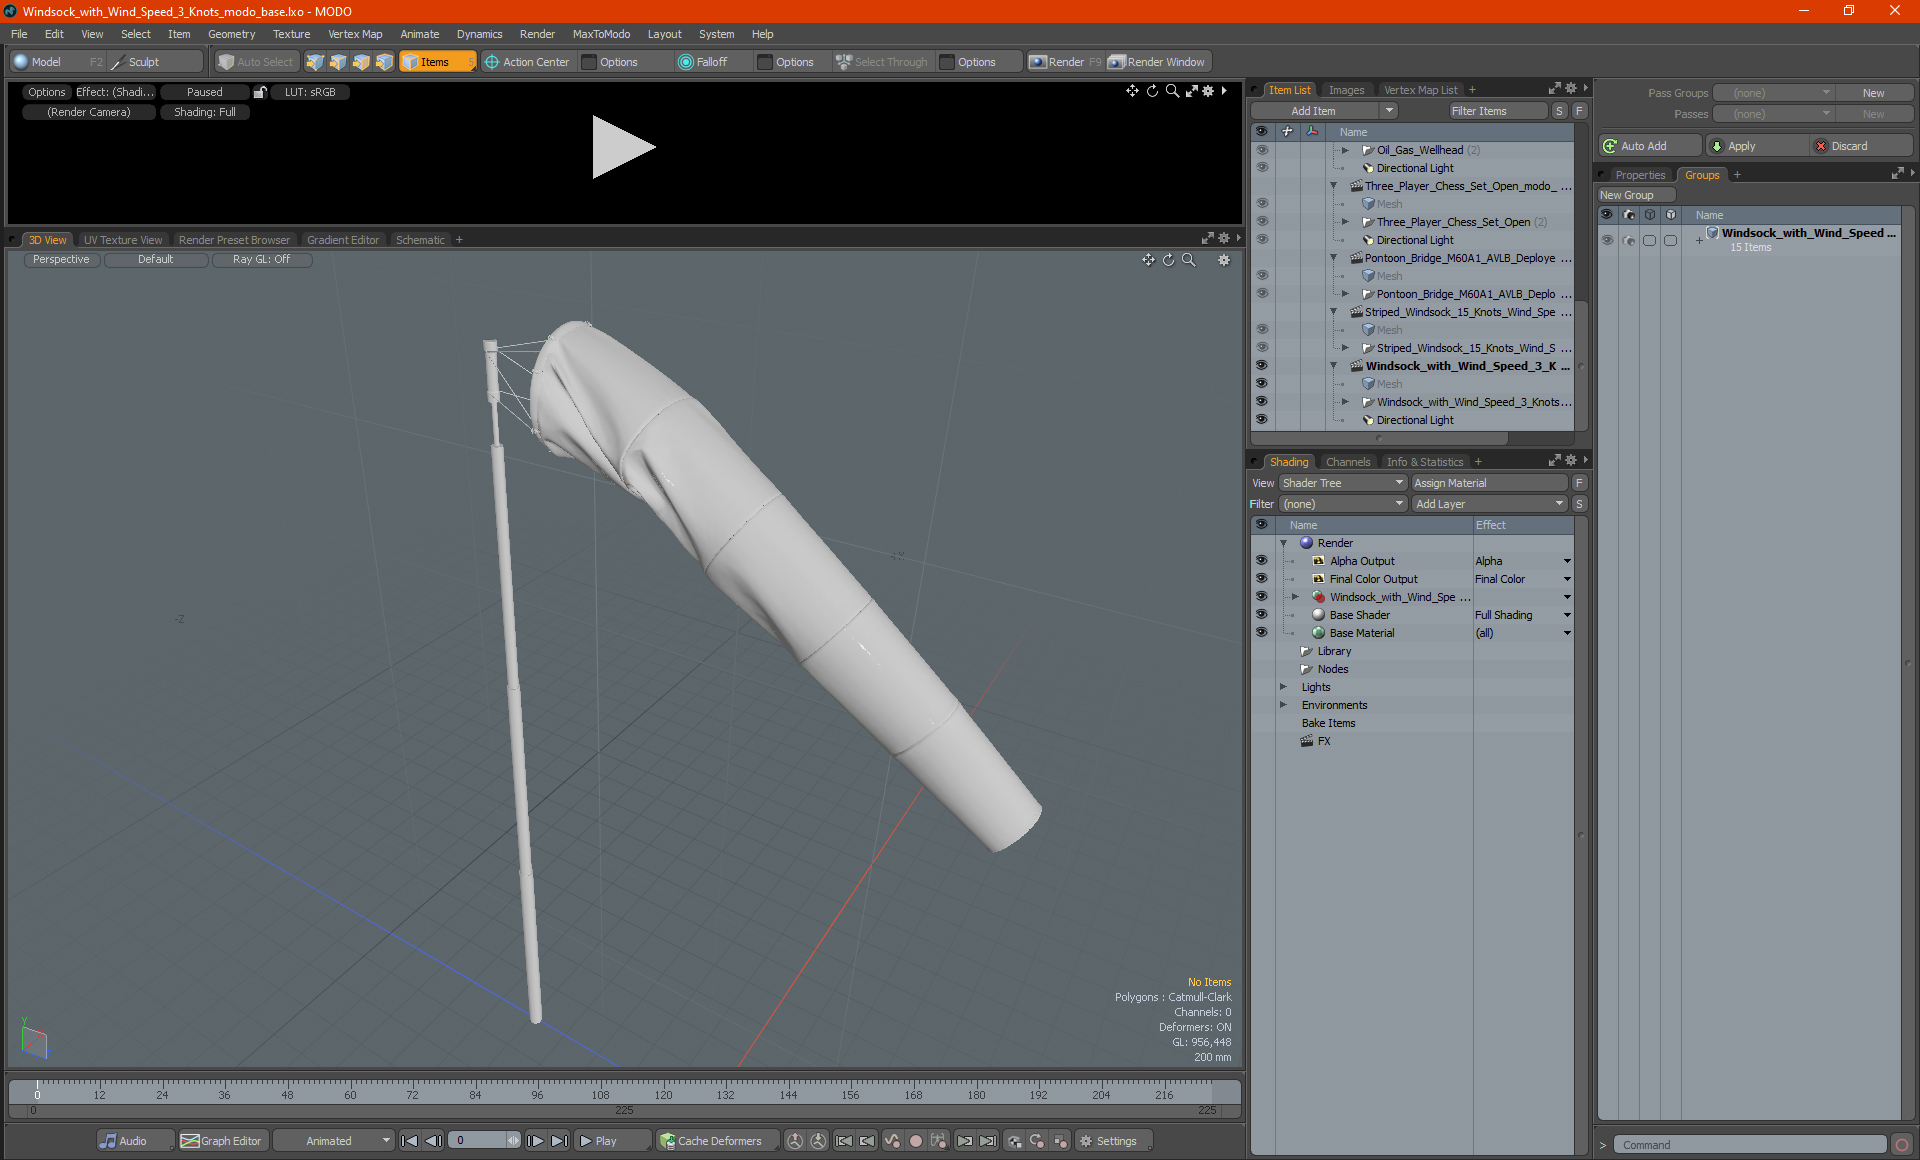Click the 3D viewport zoom magnifier icon
The image size is (1920, 1160).
click(x=1189, y=260)
